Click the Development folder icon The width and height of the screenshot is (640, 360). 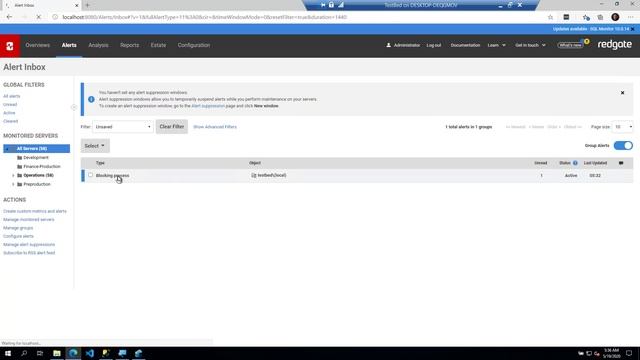(x=19, y=158)
